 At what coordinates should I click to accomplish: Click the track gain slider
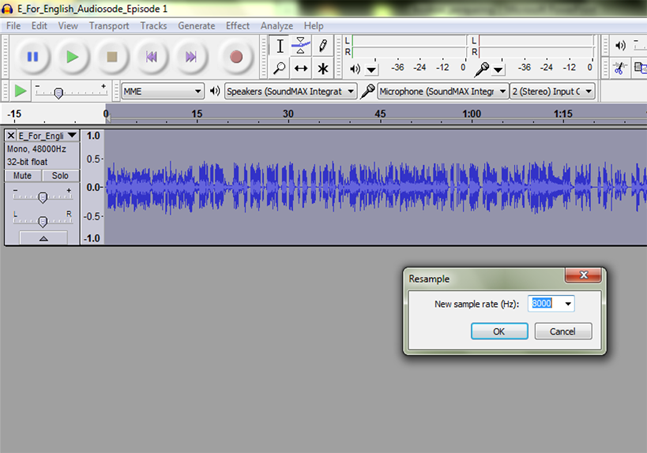pyautogui.click(x=42, y=197)
